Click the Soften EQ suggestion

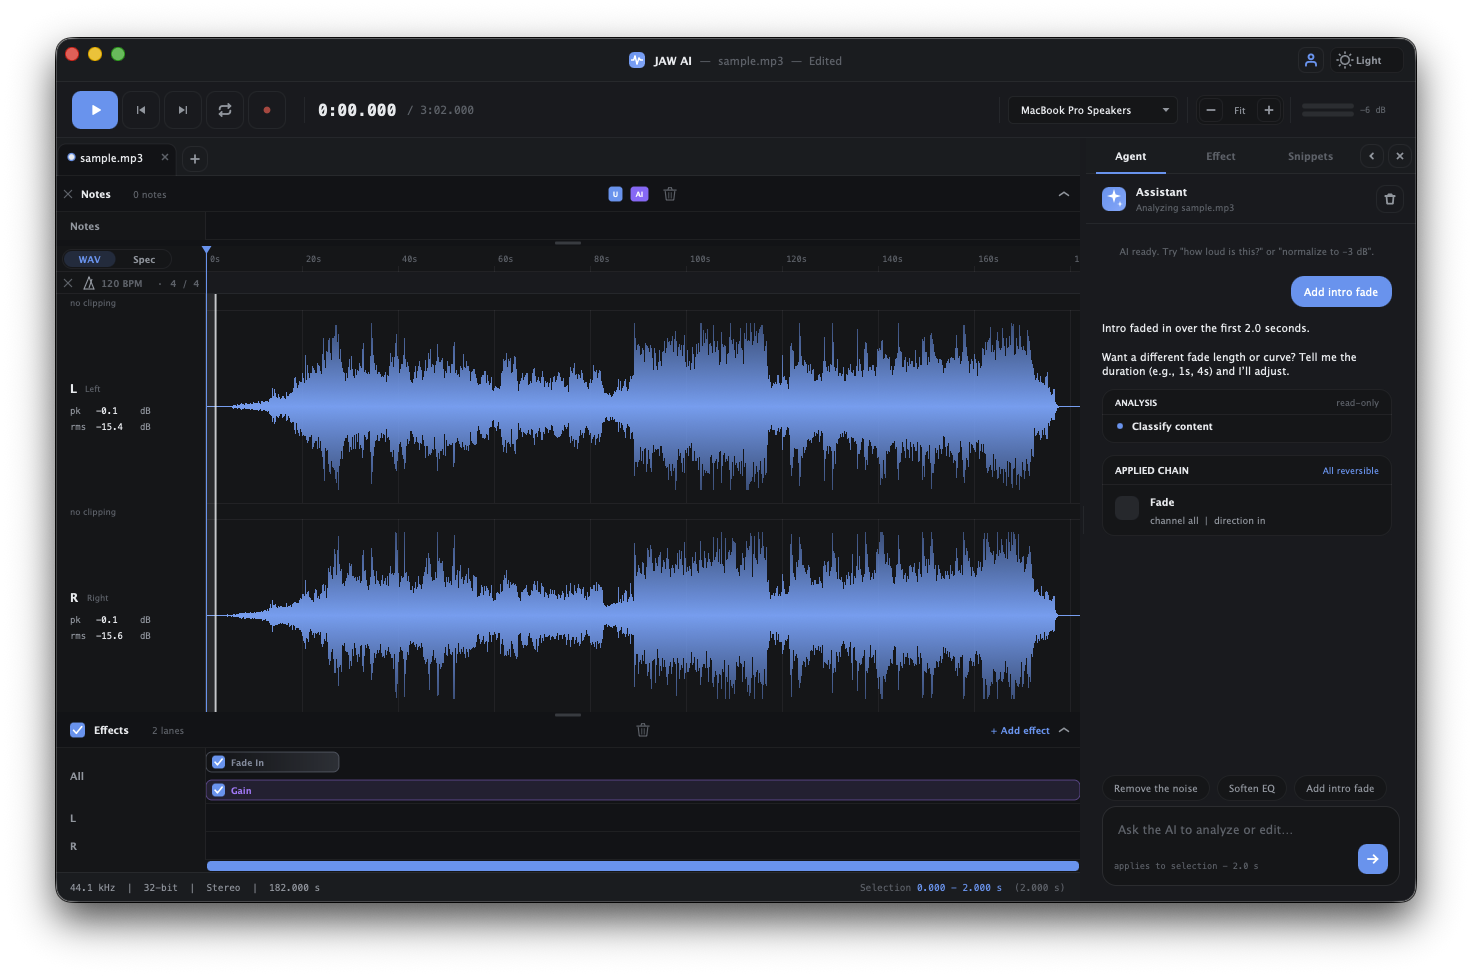(x=1252, y=789)
